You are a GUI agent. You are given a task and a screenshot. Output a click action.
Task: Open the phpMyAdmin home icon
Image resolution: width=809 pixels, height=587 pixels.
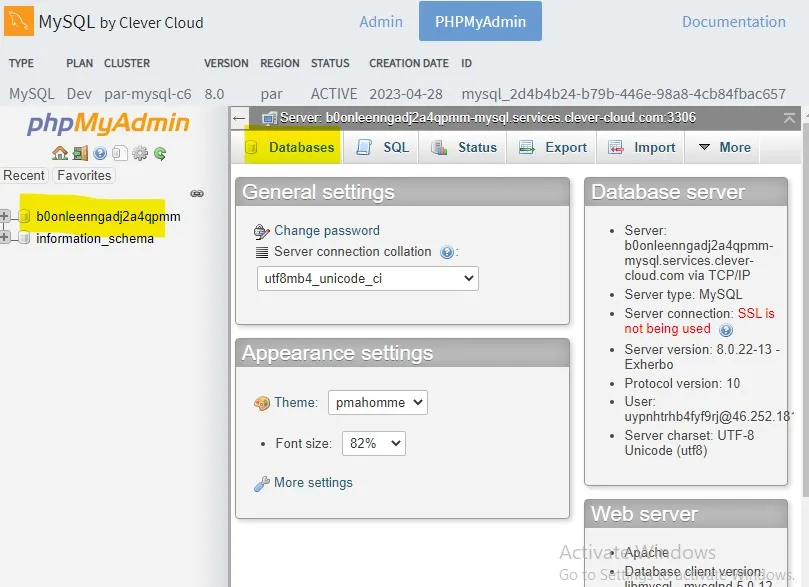(60, 153)
